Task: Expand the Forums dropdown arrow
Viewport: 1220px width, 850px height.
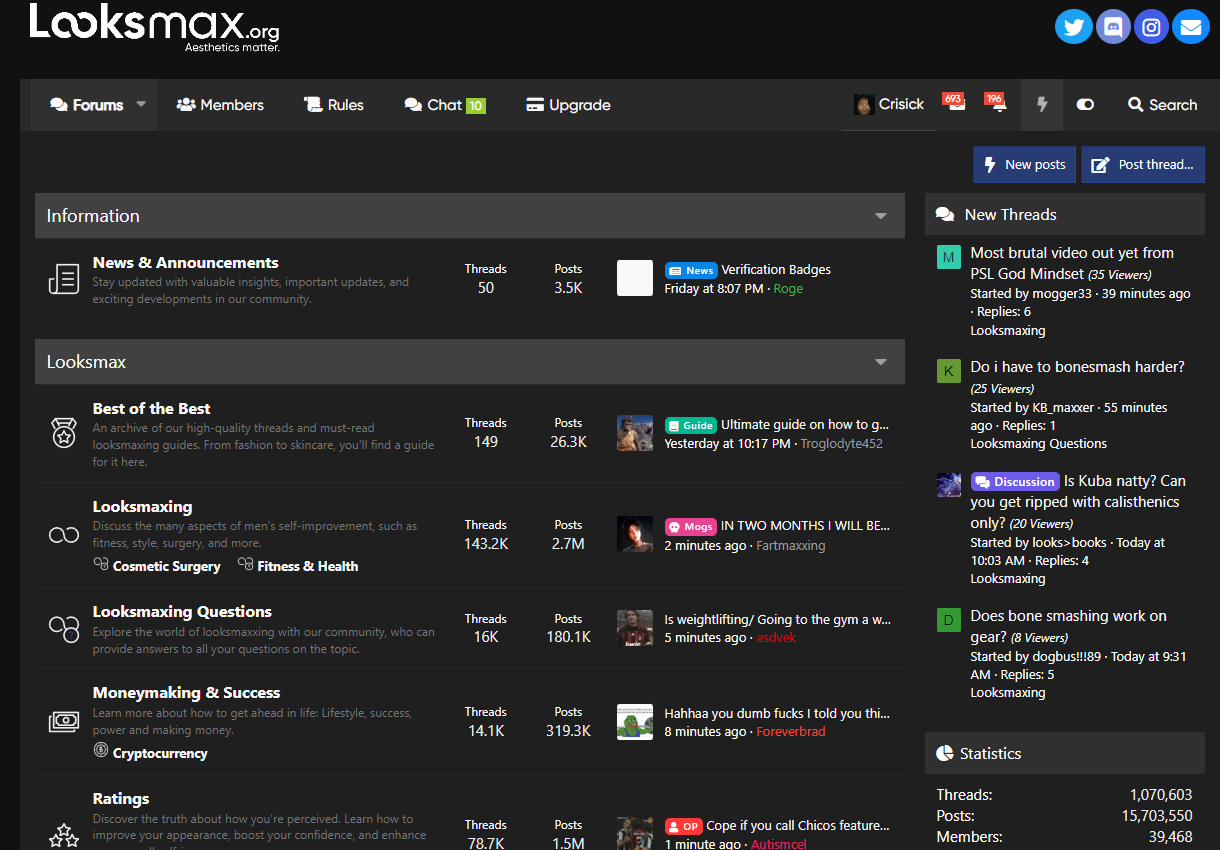Action: click(x=141, y=104)
